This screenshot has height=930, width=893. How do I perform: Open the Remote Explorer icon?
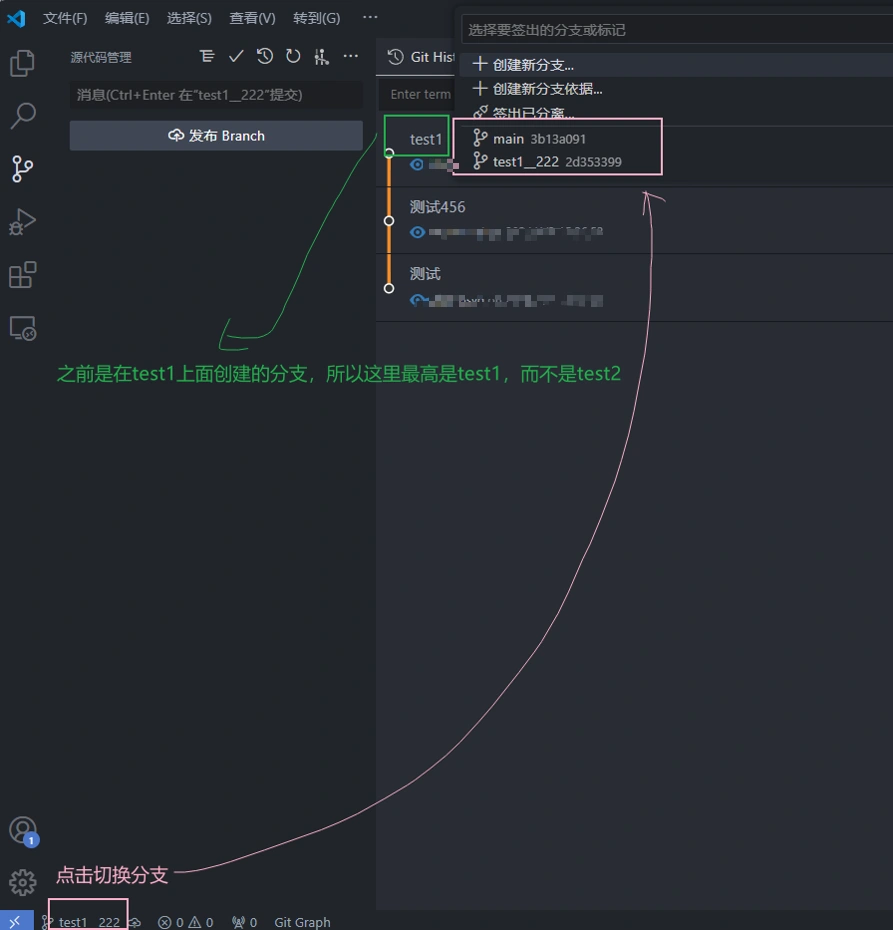point(23,327)
